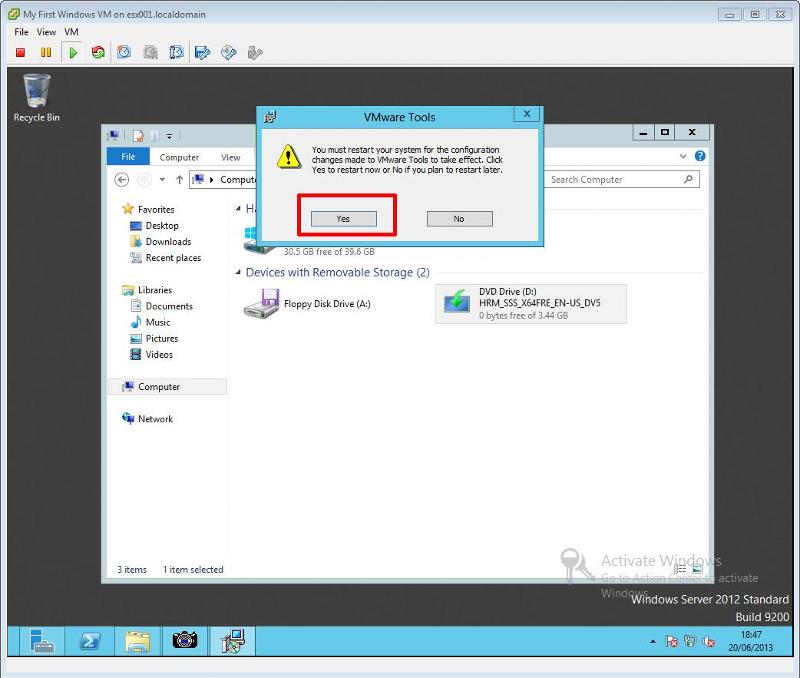This screenshot has width=800, height=678.
Task: Open Quick Access Toolbar customize dropdown
Action: click(x=169, y=136)
